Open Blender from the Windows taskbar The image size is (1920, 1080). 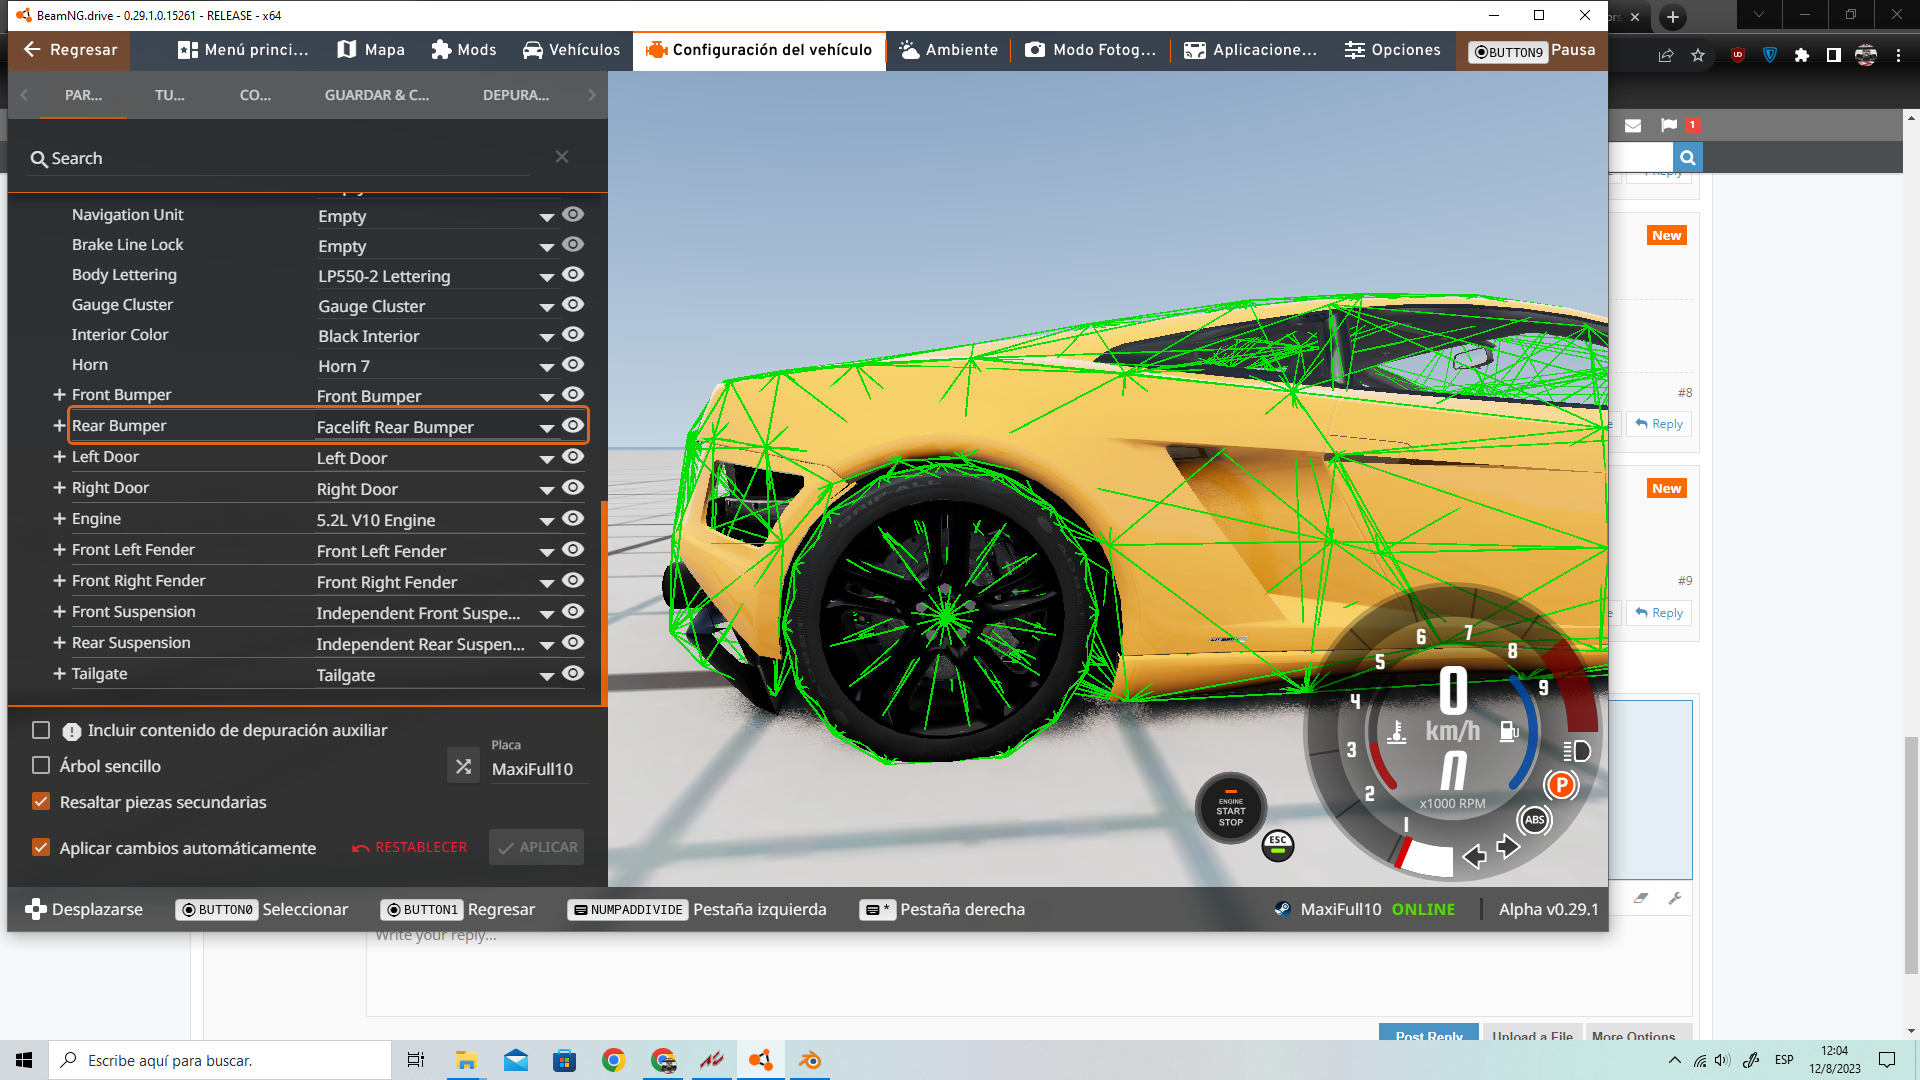810,1060
